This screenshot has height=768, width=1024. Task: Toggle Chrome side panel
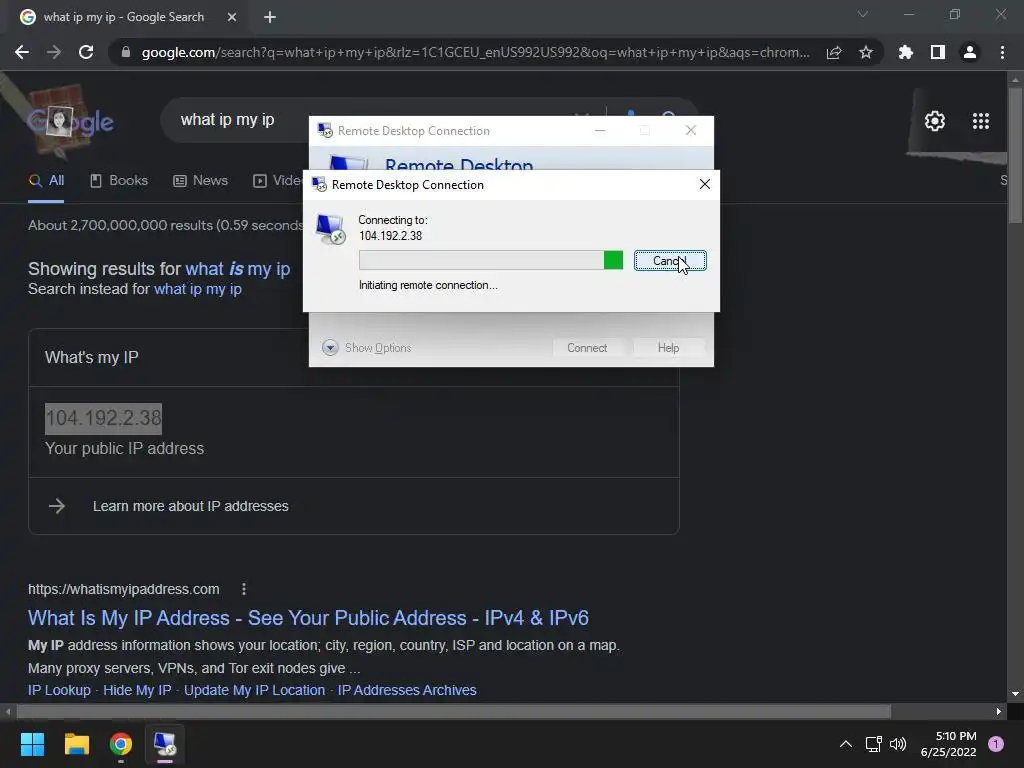[x=937, y=52]
